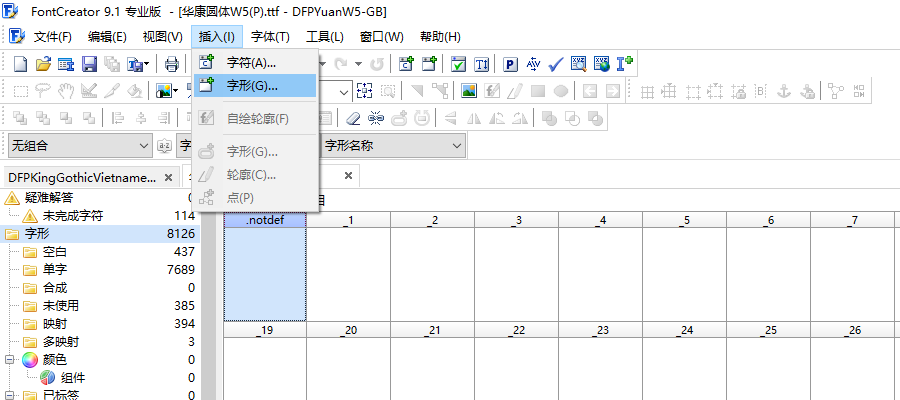Screen dimensions: 900x400
Task: Select the 字形 category folder in the tree
Action: [37, 234]
